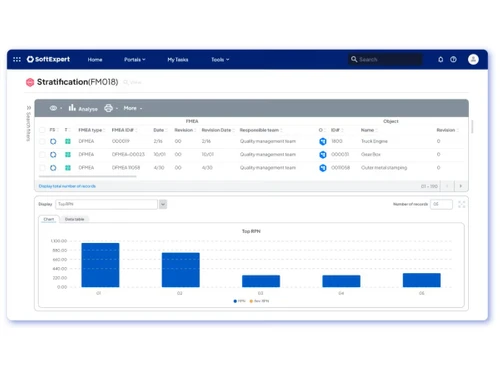
Task: Switch to the Data table tab
Action: pyautogui.click(x=74, y=219)
